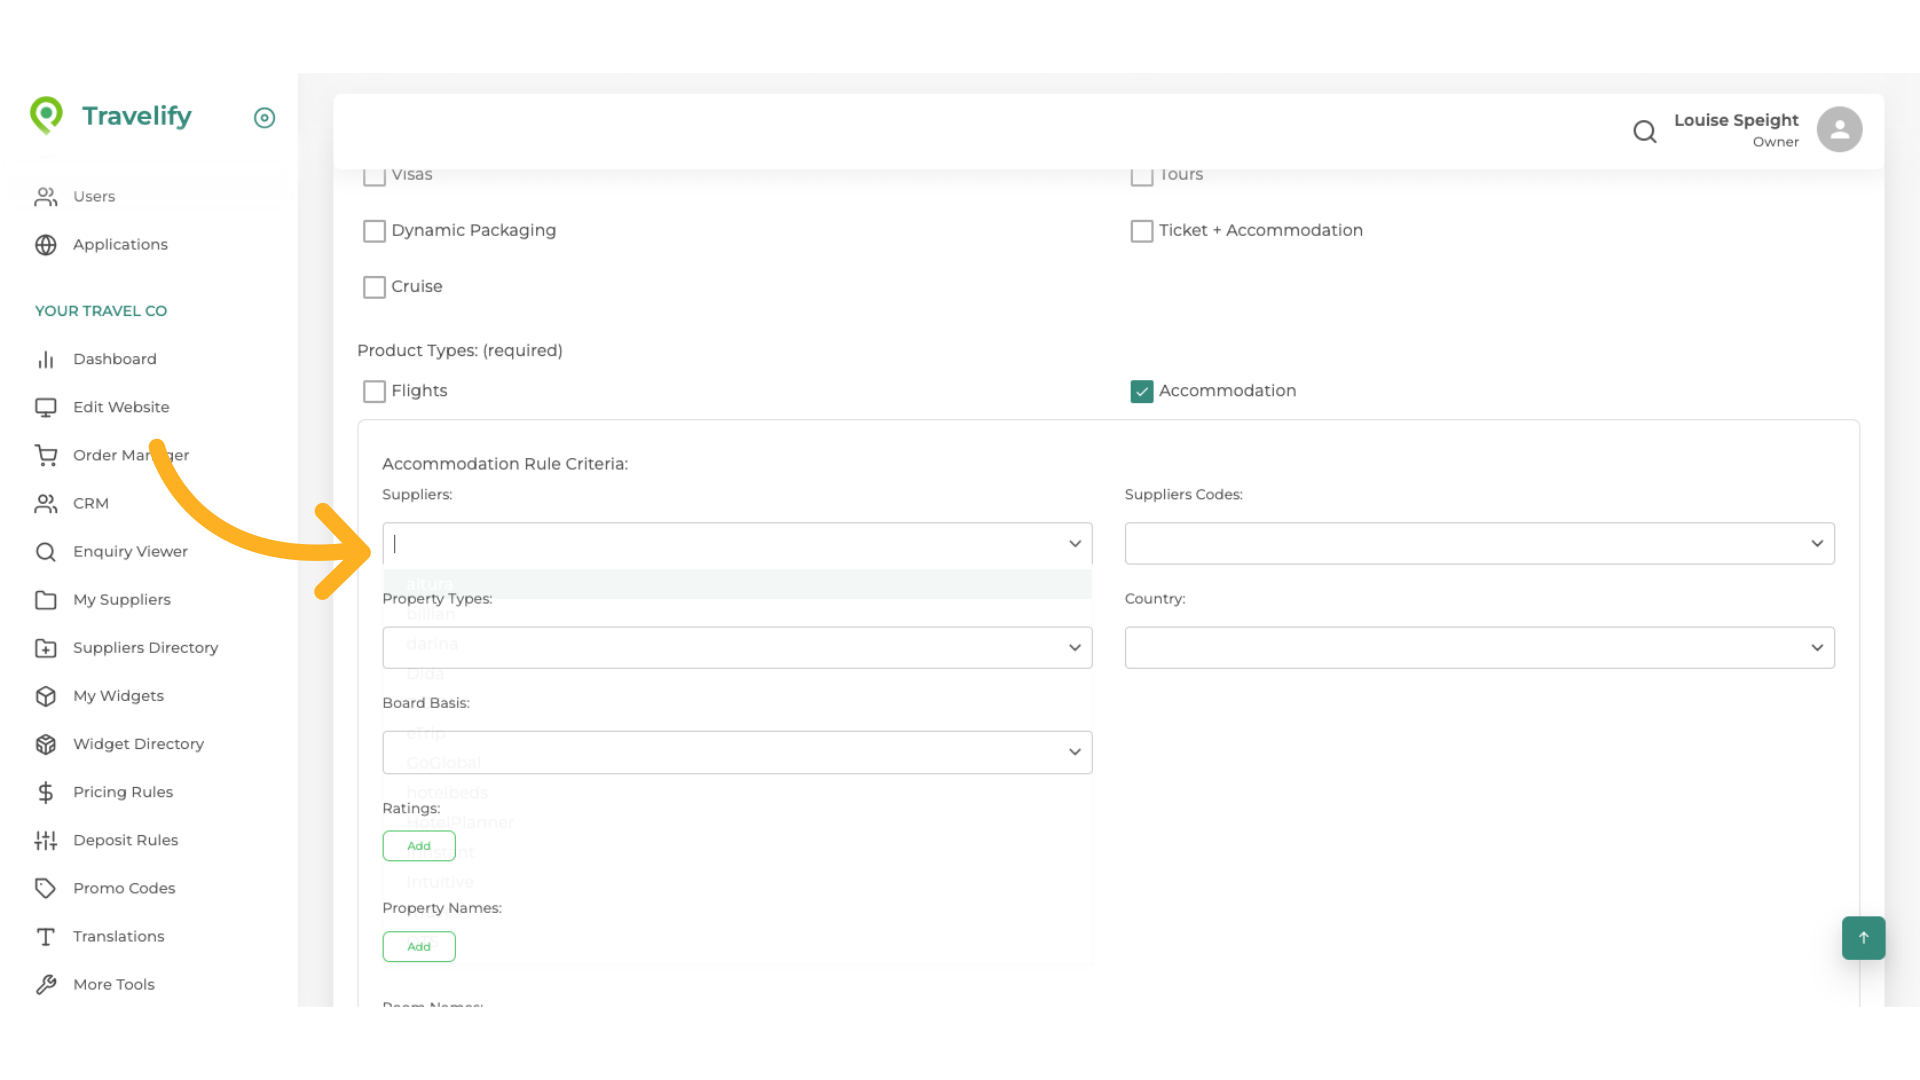
Task: Click Add button under Property Names
Action: 419,947
